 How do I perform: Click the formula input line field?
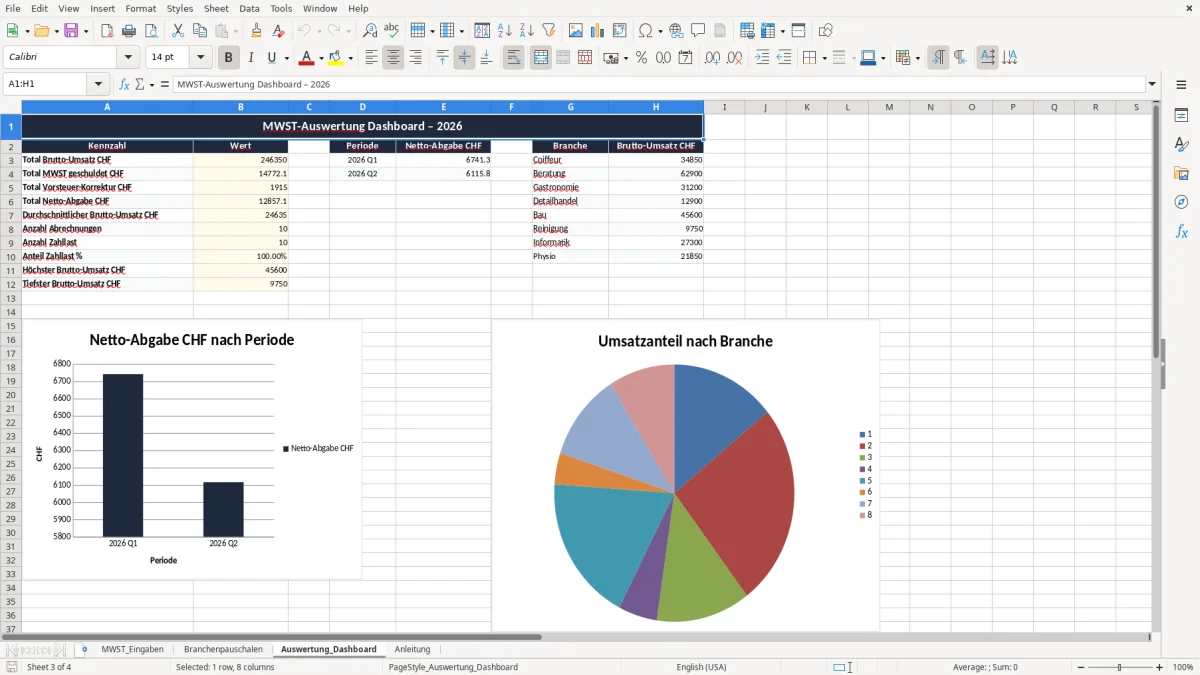click(659, 84)
